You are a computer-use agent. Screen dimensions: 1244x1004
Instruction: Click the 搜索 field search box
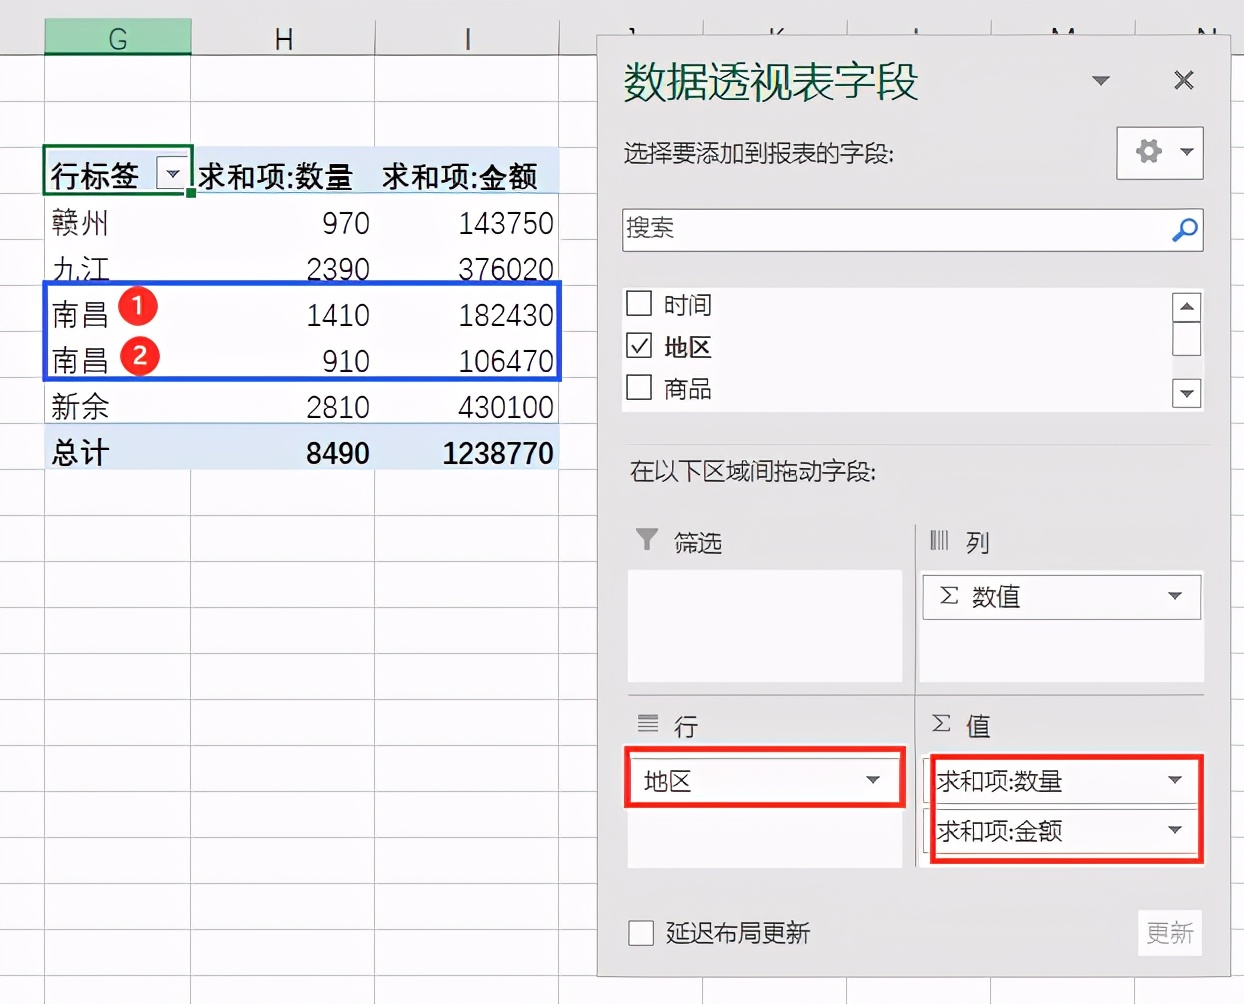(x=912, y=230)
